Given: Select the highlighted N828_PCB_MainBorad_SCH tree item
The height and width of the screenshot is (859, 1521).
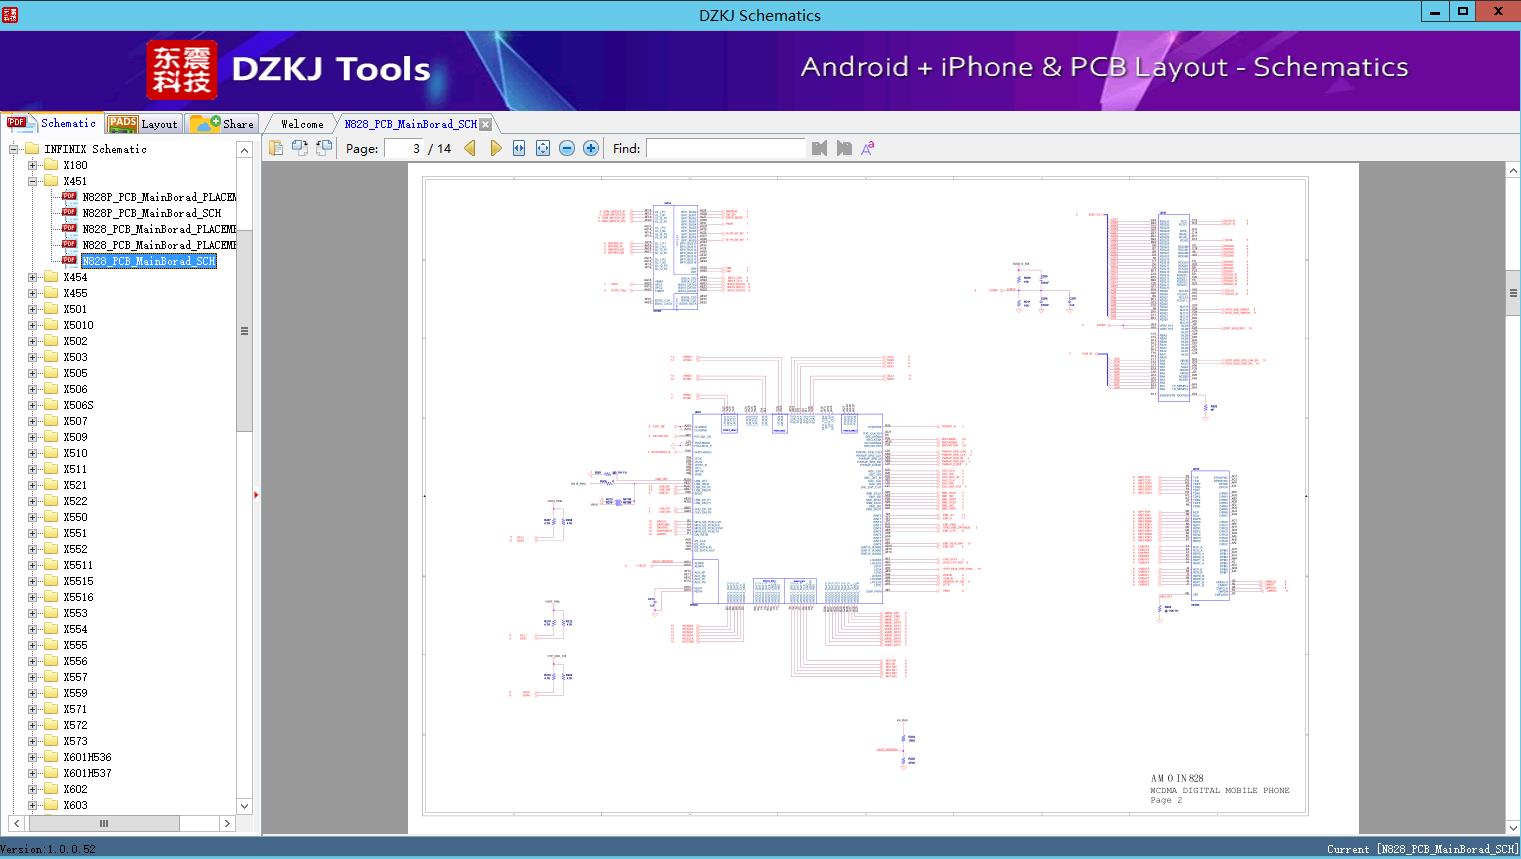Looking at the screenshot, I should point(149,261).
